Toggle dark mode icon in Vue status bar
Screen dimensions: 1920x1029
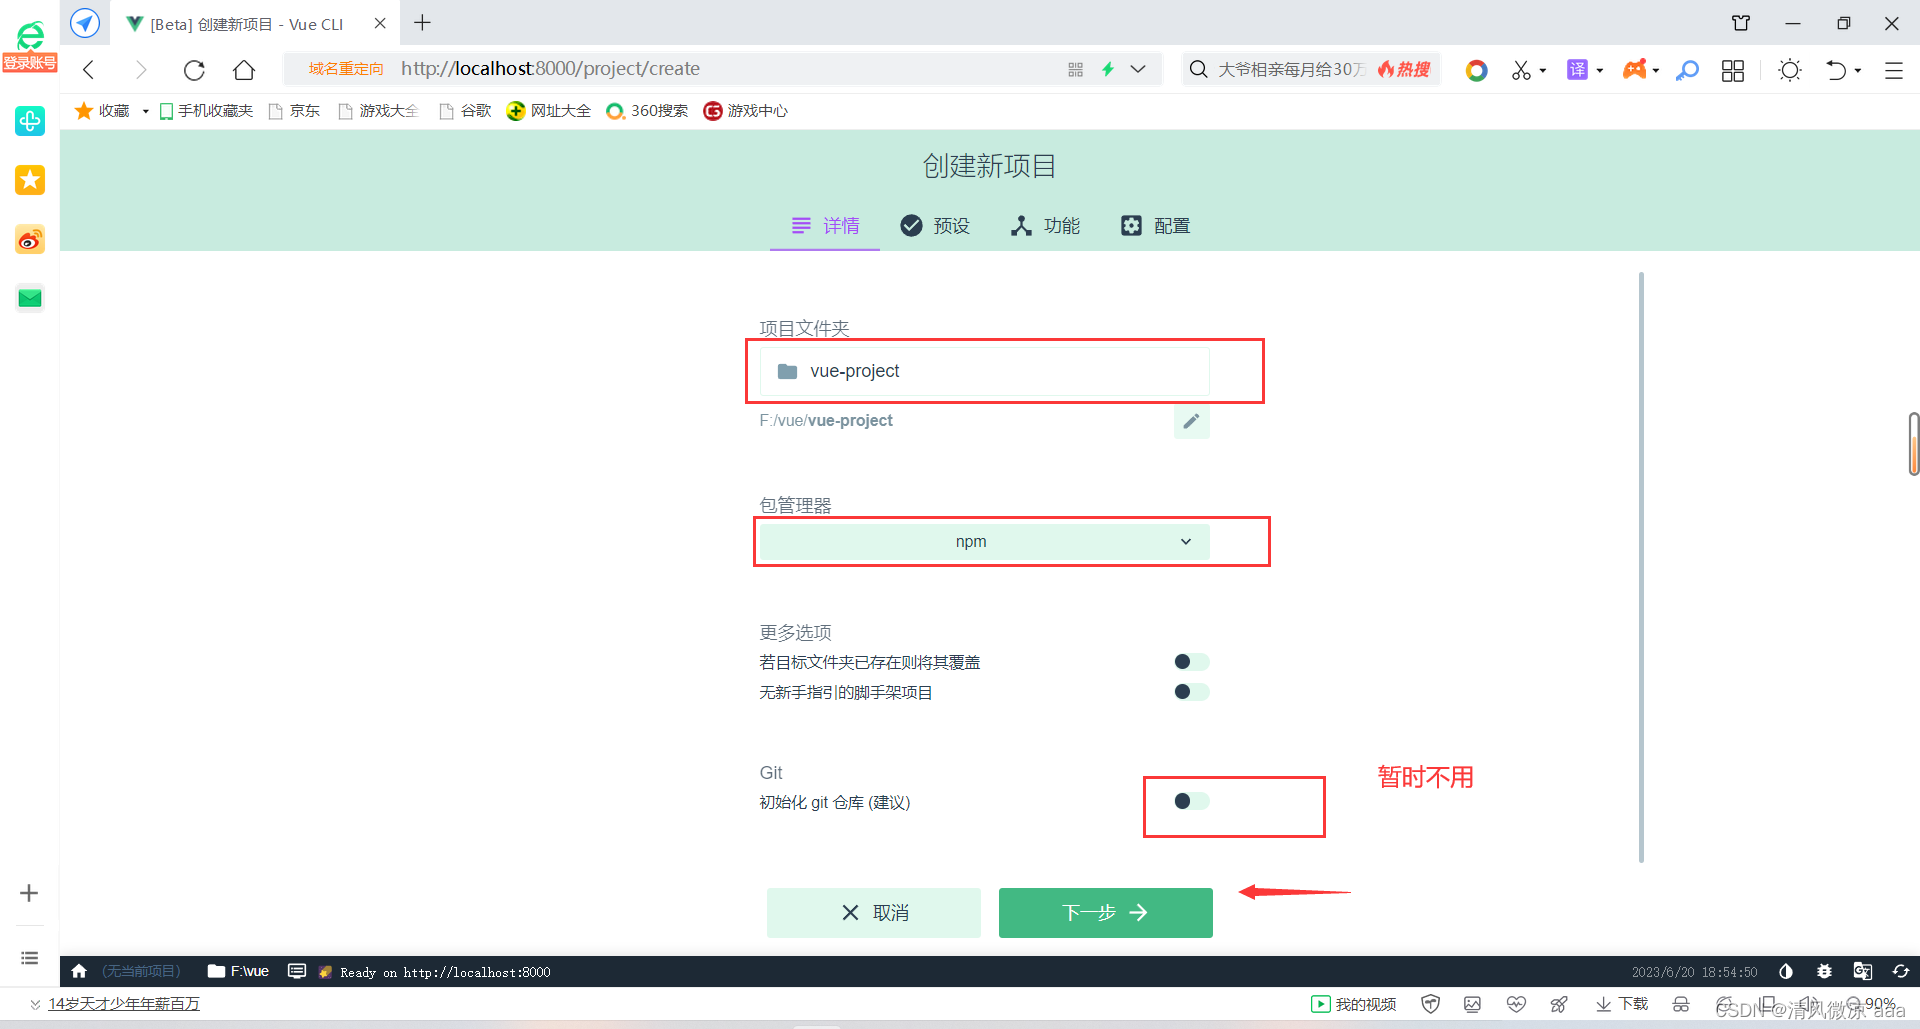click(x=1786, y=971)
